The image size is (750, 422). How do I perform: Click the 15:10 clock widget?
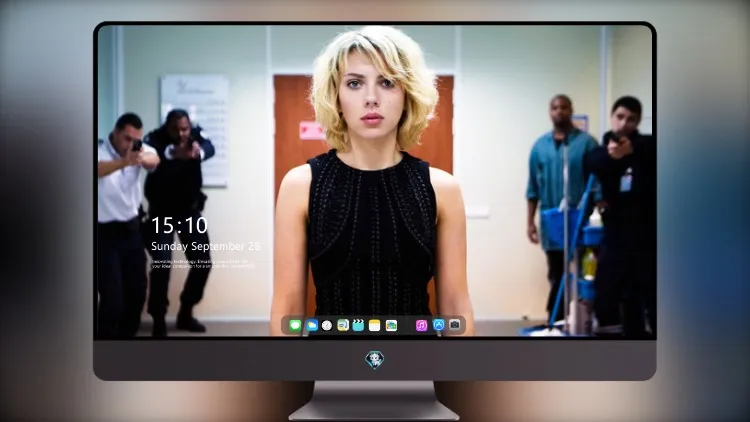click(x=179, y=225)
